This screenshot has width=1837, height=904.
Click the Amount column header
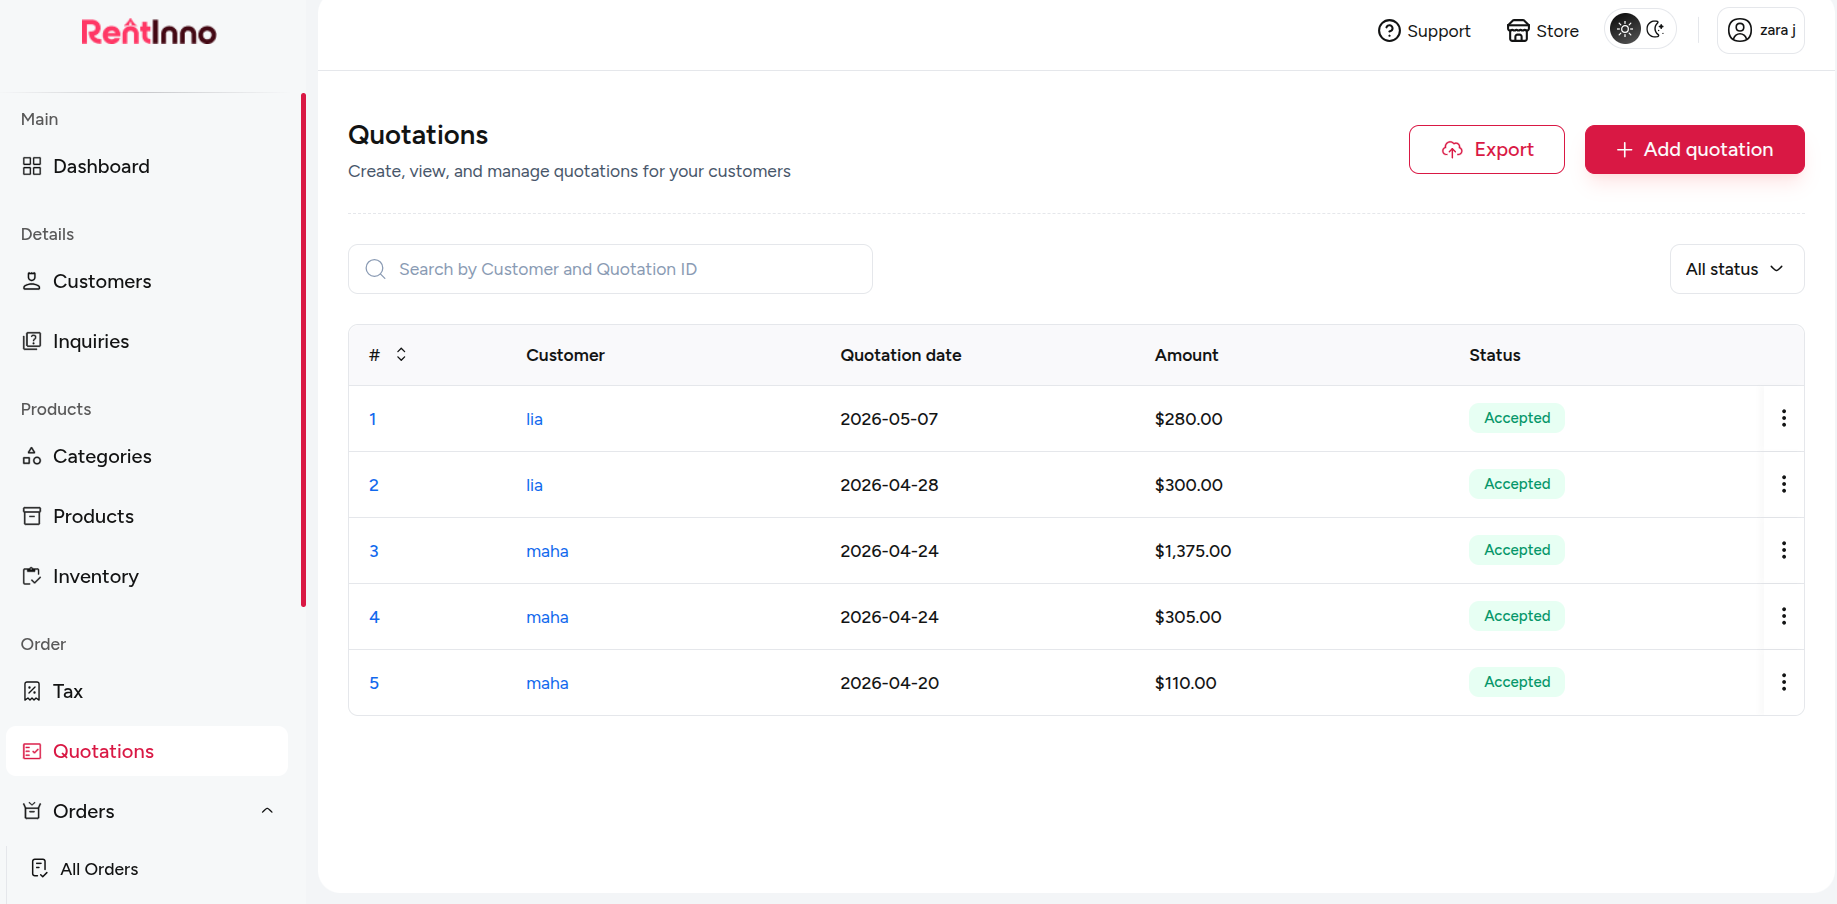click(1186, 355)
